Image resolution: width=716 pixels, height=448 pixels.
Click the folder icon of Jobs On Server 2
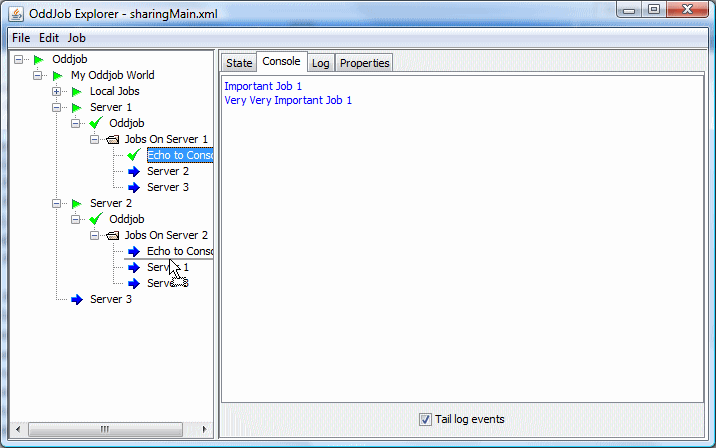pos(112,235)
